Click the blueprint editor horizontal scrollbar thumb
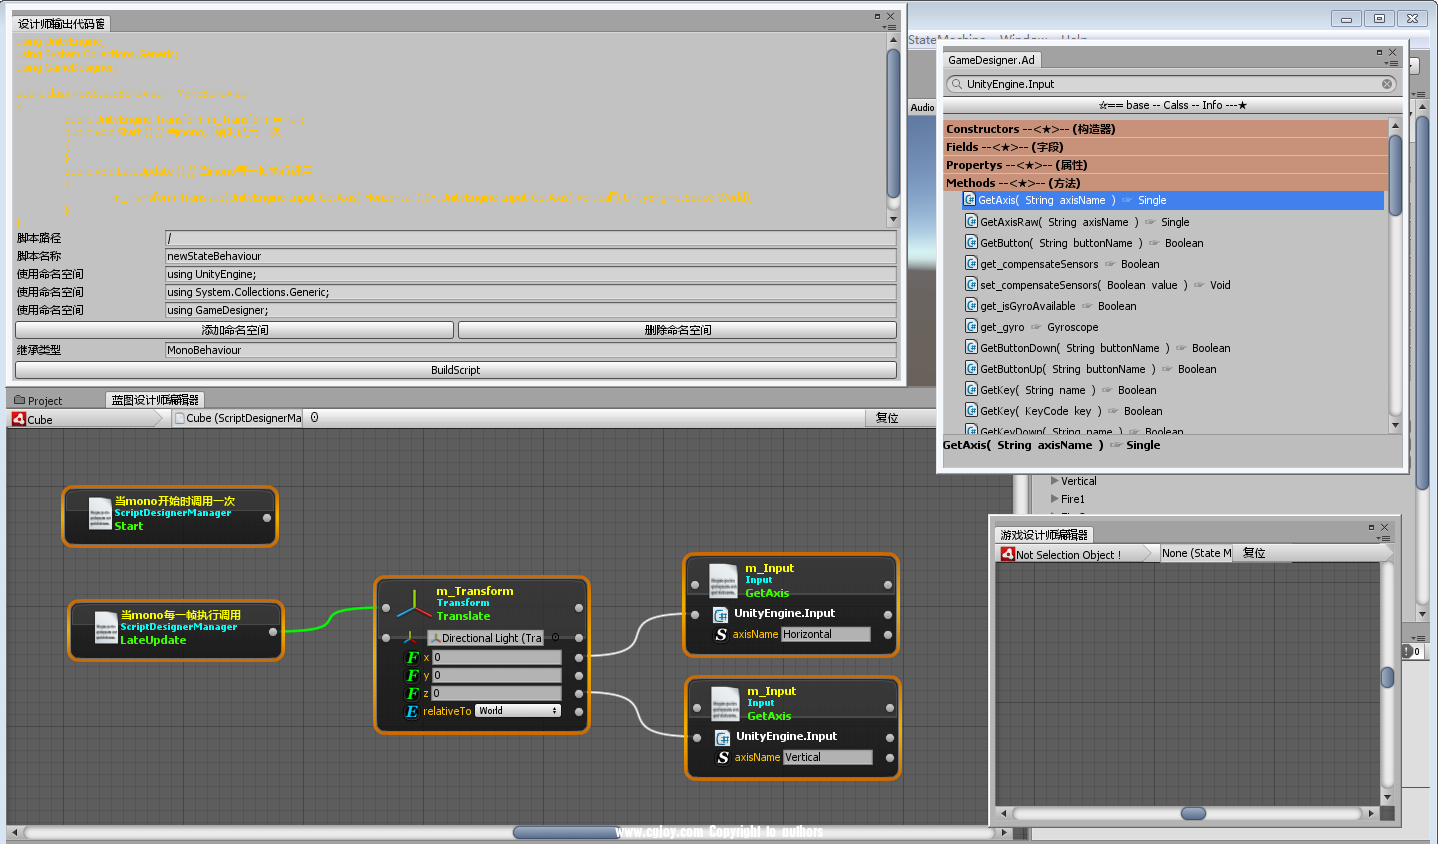This screenshot has width=1438, height=844. (x=567, y=832)
